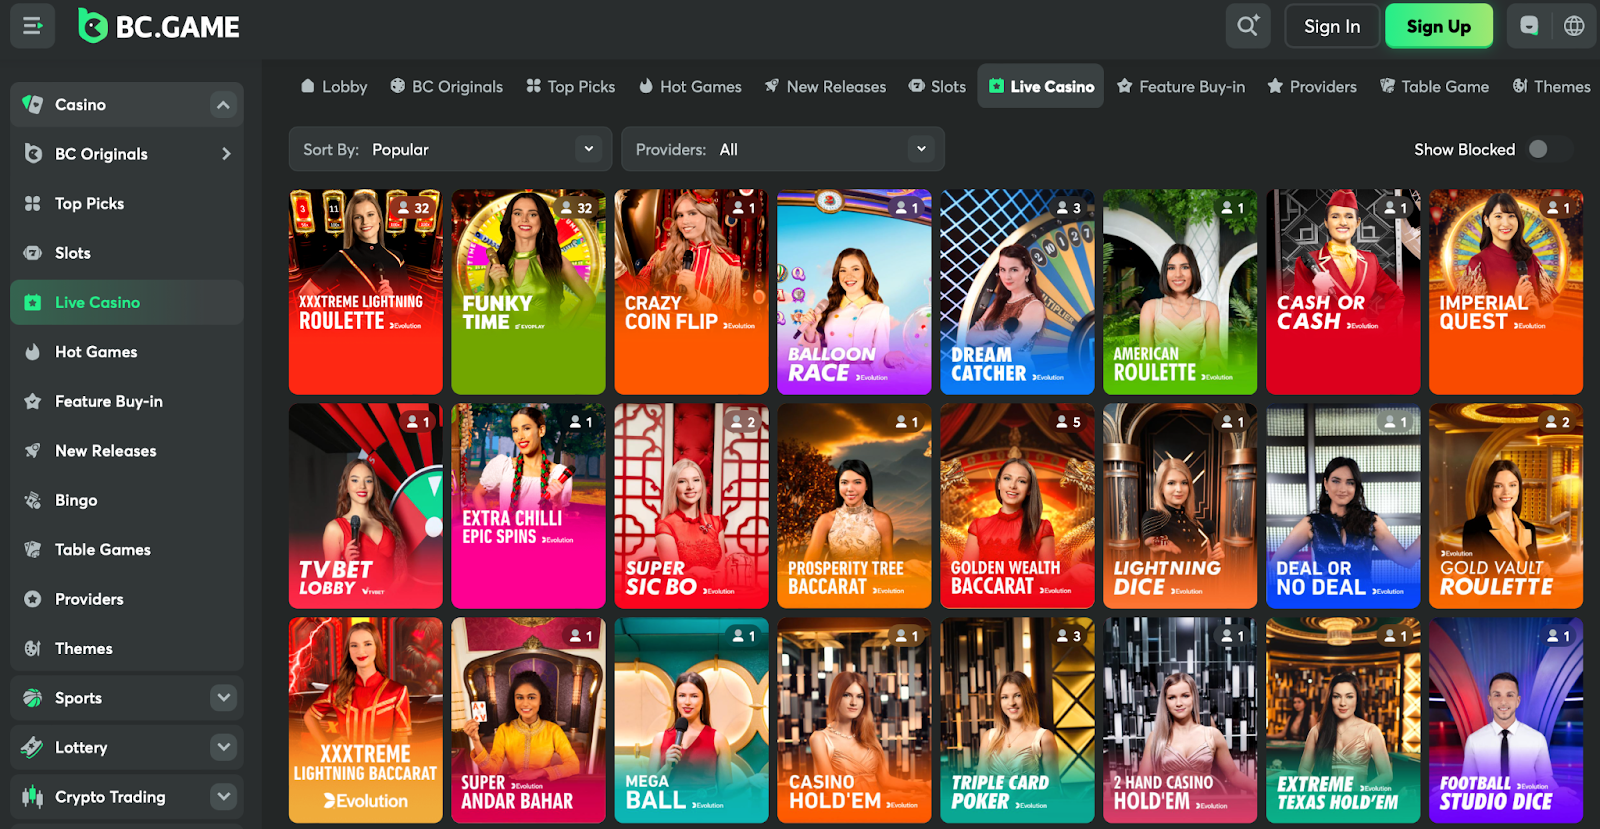Switch to the Providers tab

[x=1312, y=86]
